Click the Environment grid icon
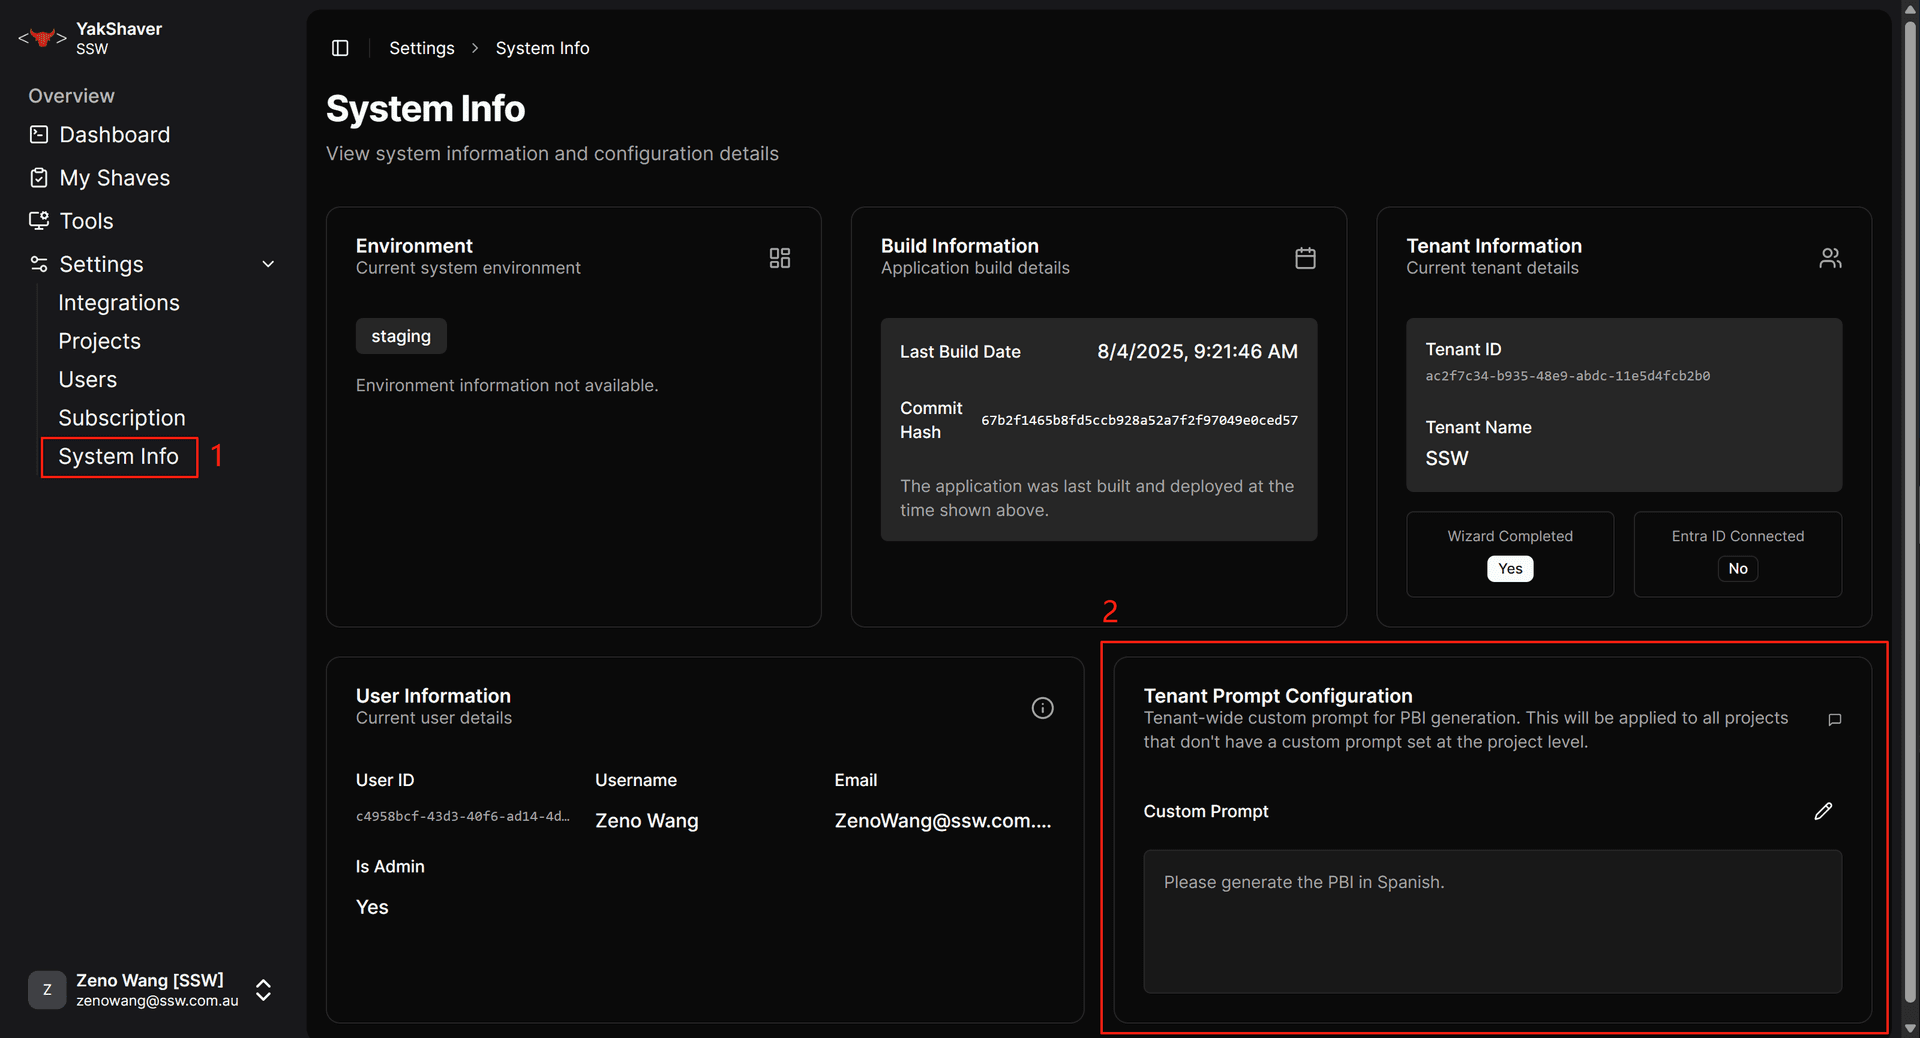Viewport: 1920px width, 1038px height. tap(780, 258)
